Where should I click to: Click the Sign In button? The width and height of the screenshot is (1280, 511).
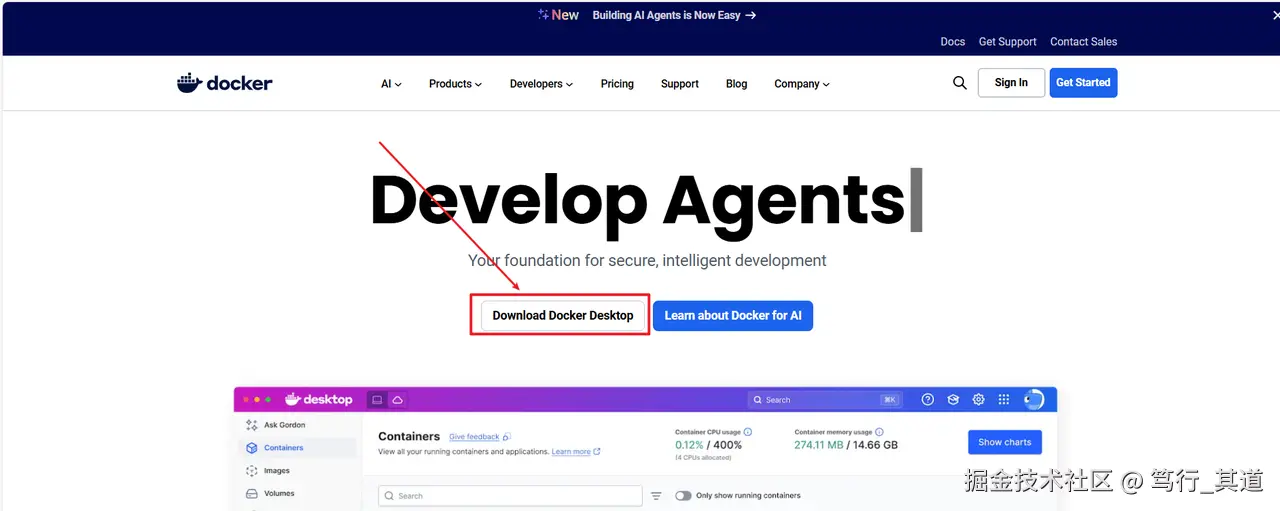click(x=1011, y=83)
